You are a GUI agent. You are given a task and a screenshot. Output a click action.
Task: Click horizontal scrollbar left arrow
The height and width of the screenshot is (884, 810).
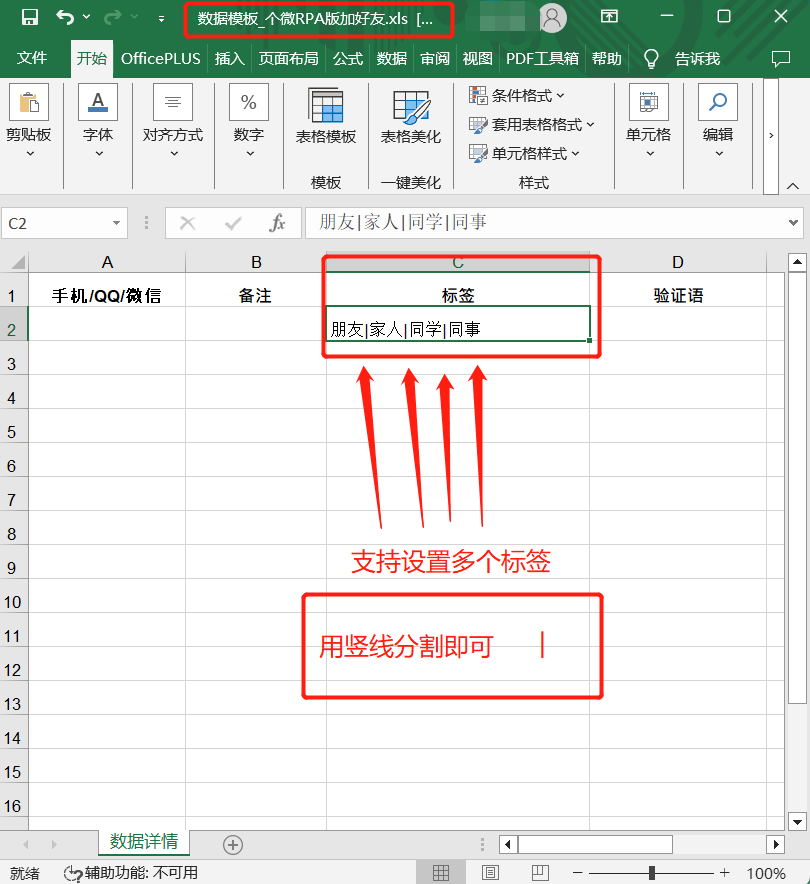point(508,844)
